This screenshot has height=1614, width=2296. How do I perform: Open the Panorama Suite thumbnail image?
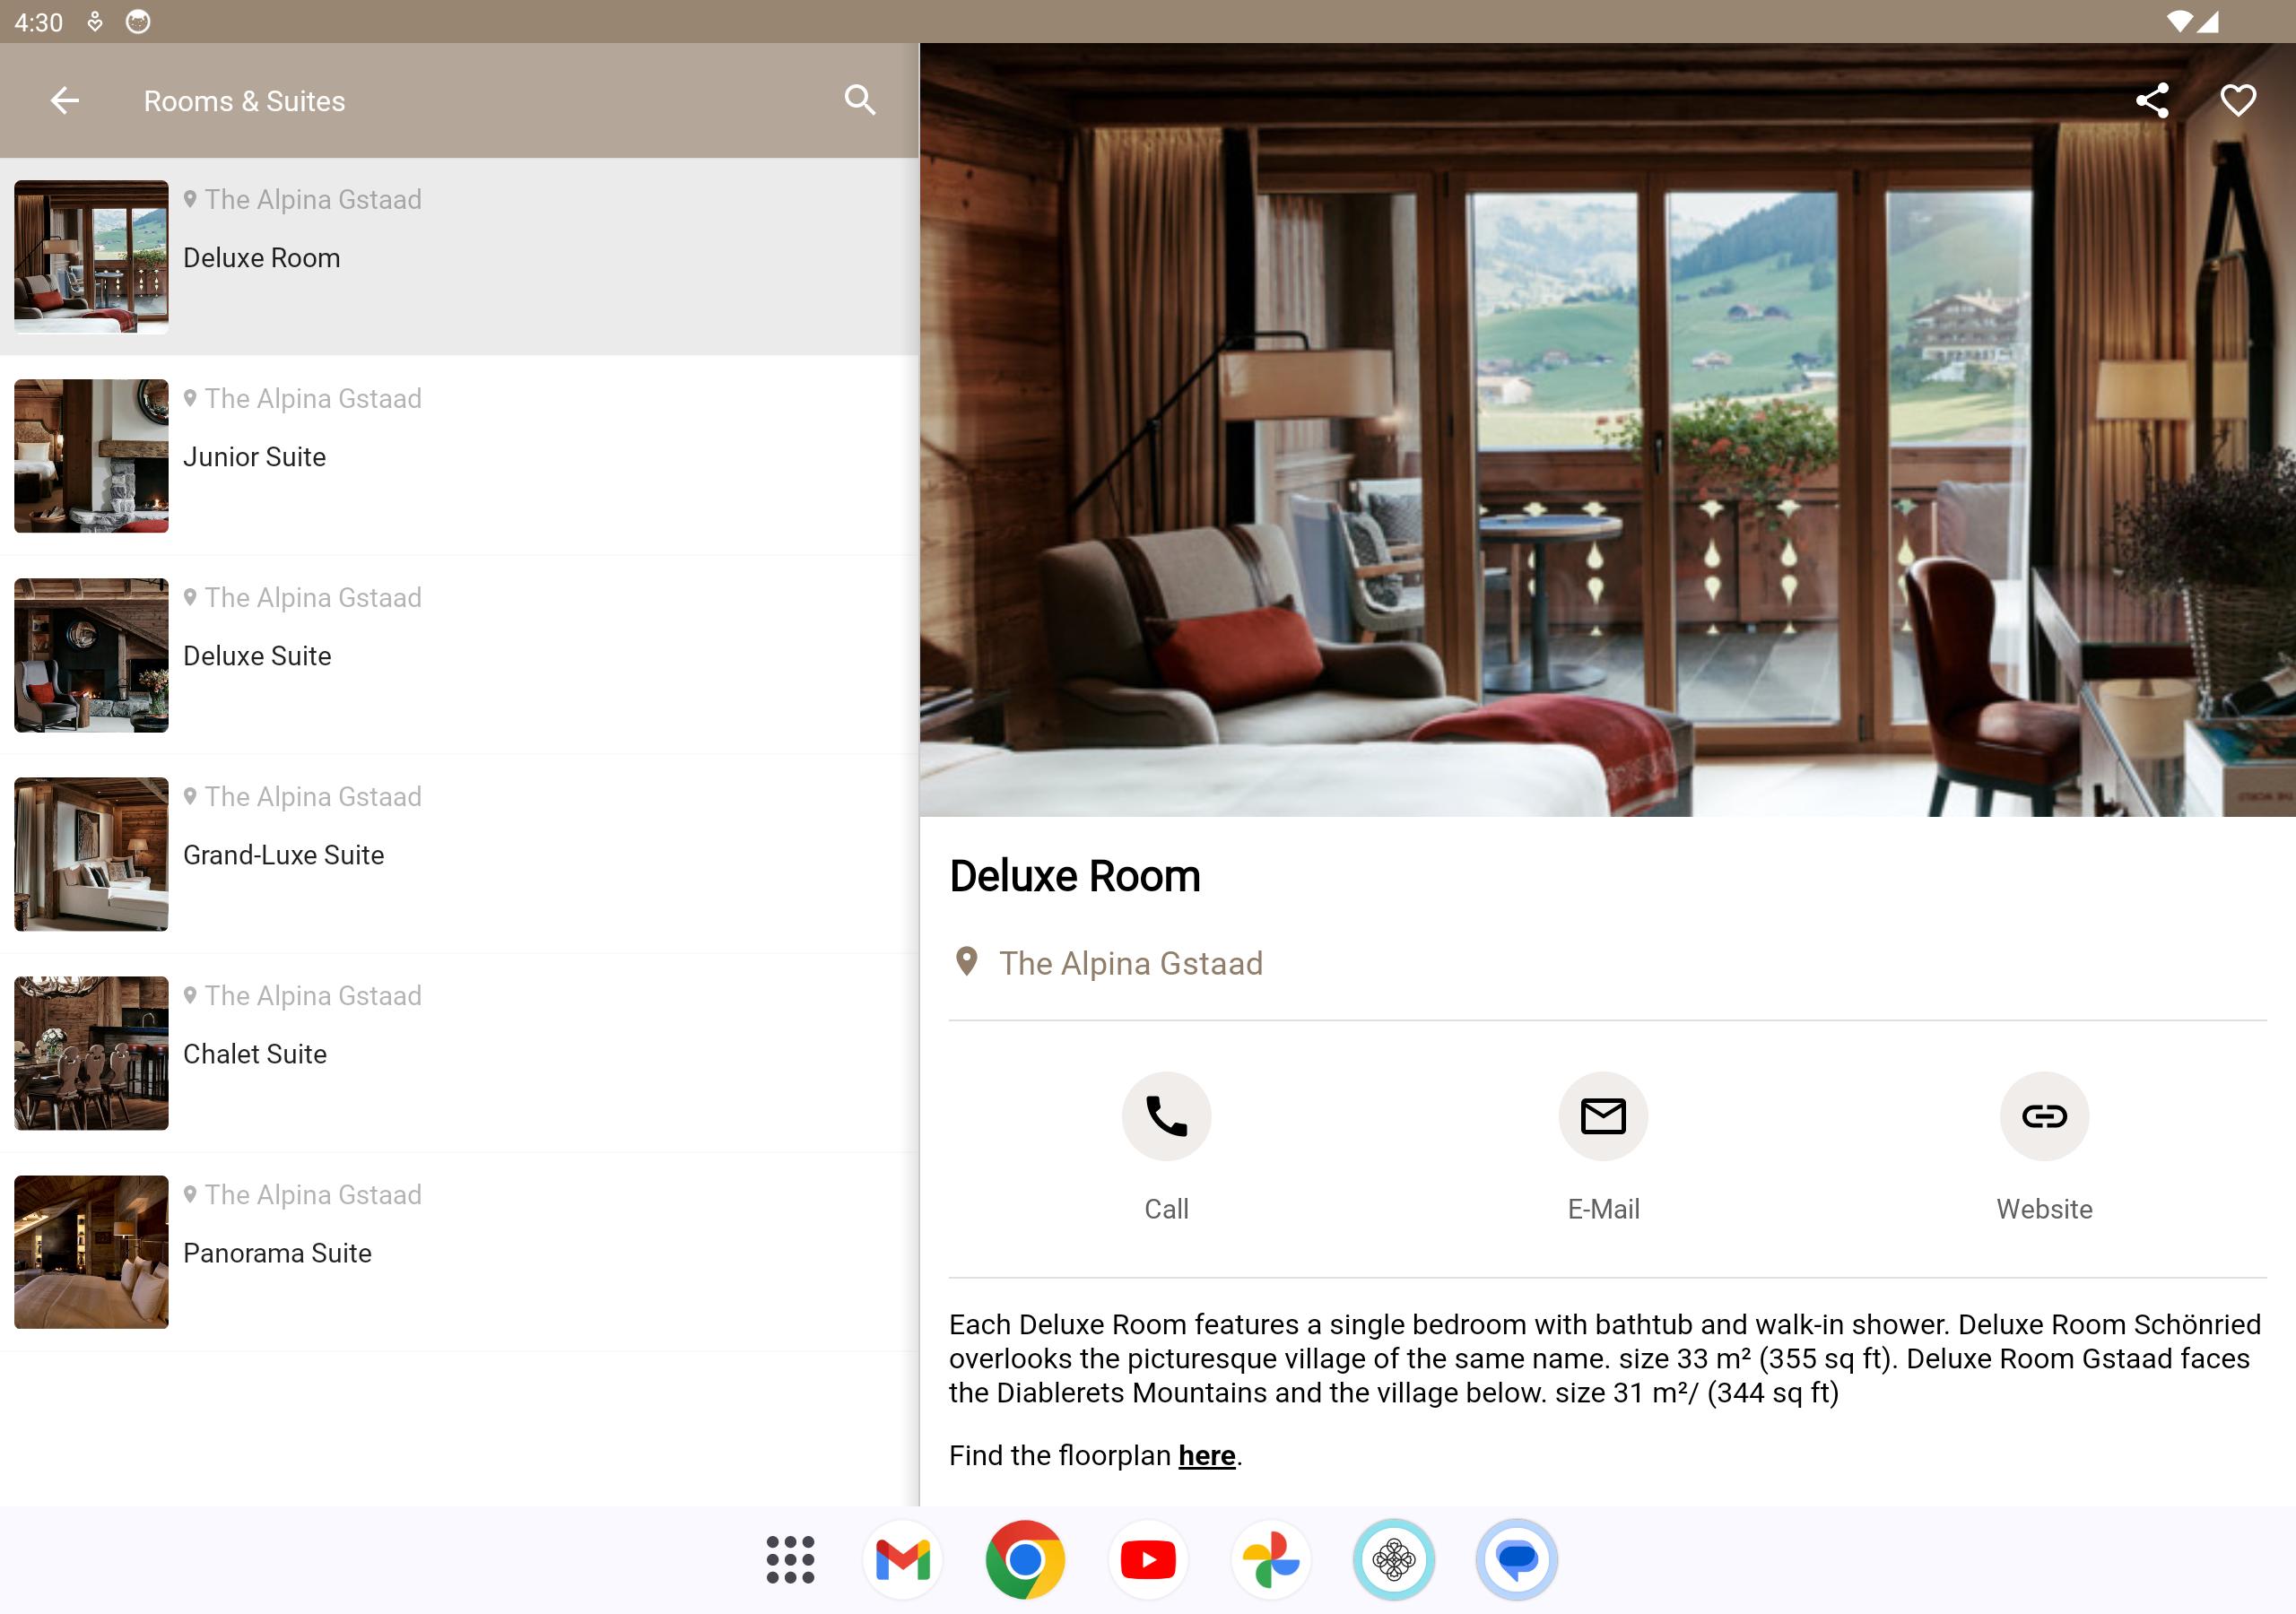pyautogui.click(x=91, y=1251)
